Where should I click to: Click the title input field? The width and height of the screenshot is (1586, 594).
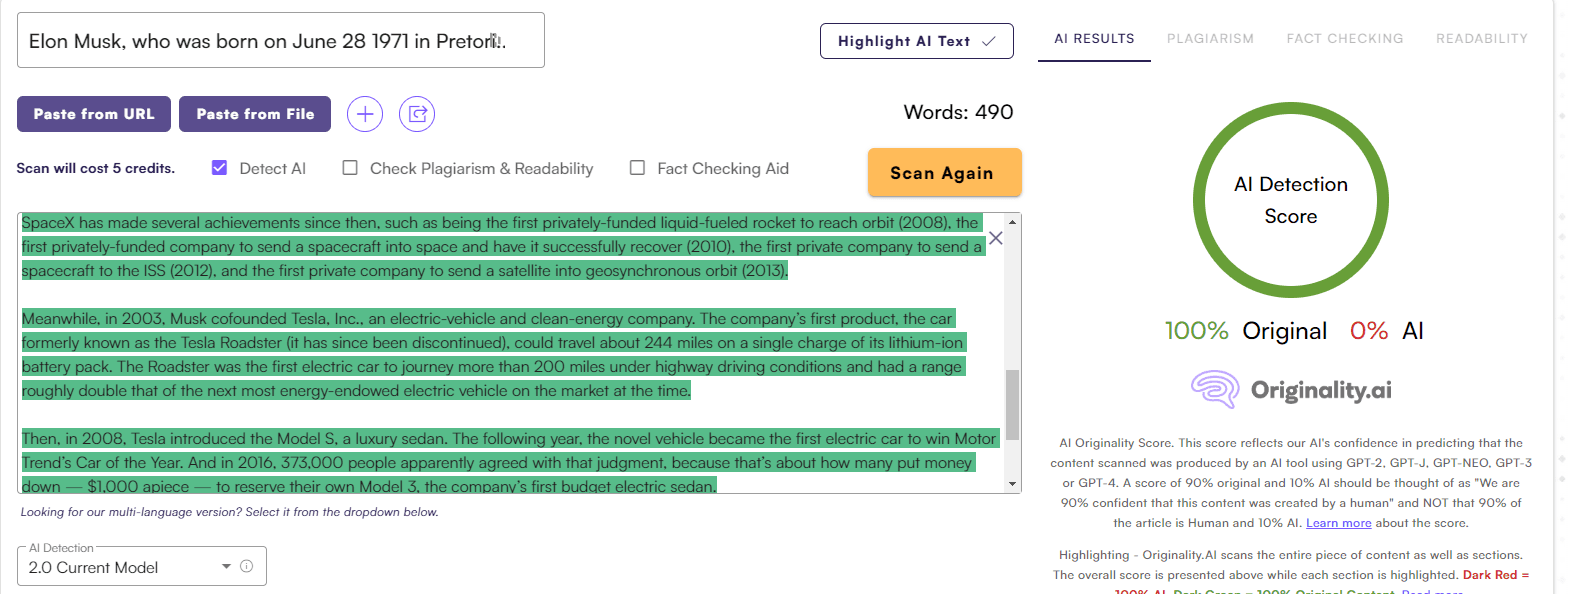(280, 41)
